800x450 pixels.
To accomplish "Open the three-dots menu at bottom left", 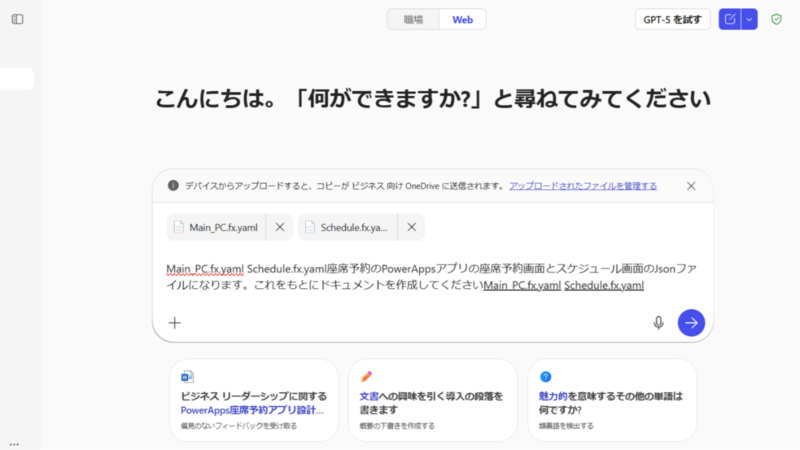I will (x=14, y=444).
